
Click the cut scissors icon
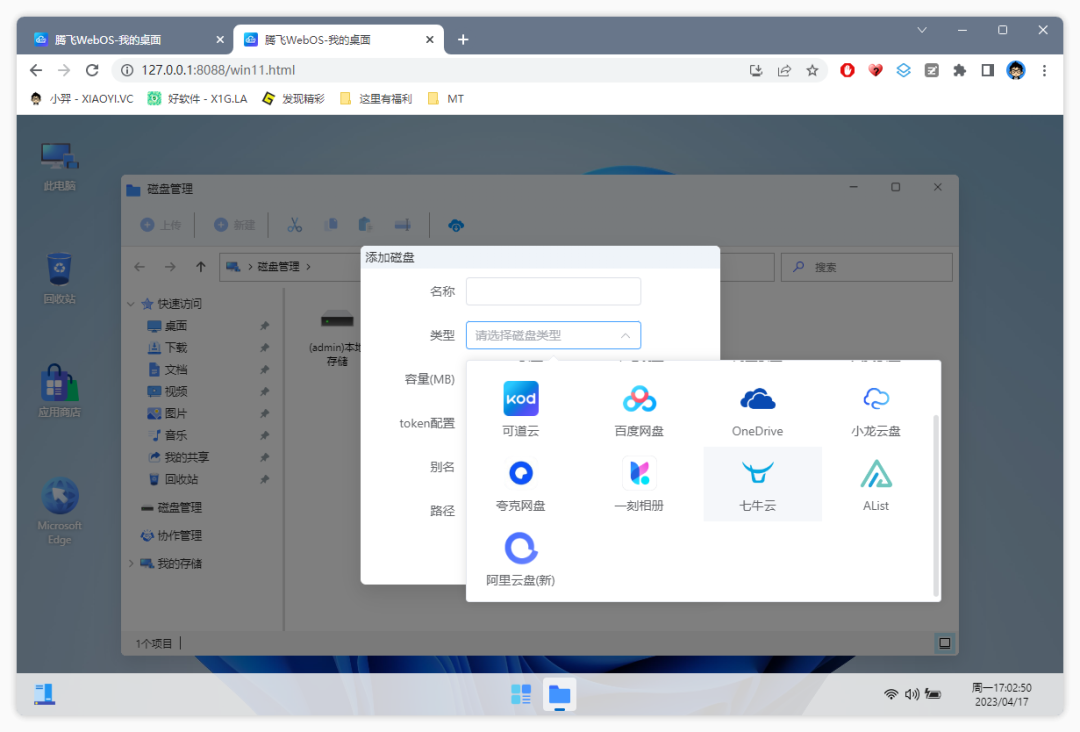295,225
